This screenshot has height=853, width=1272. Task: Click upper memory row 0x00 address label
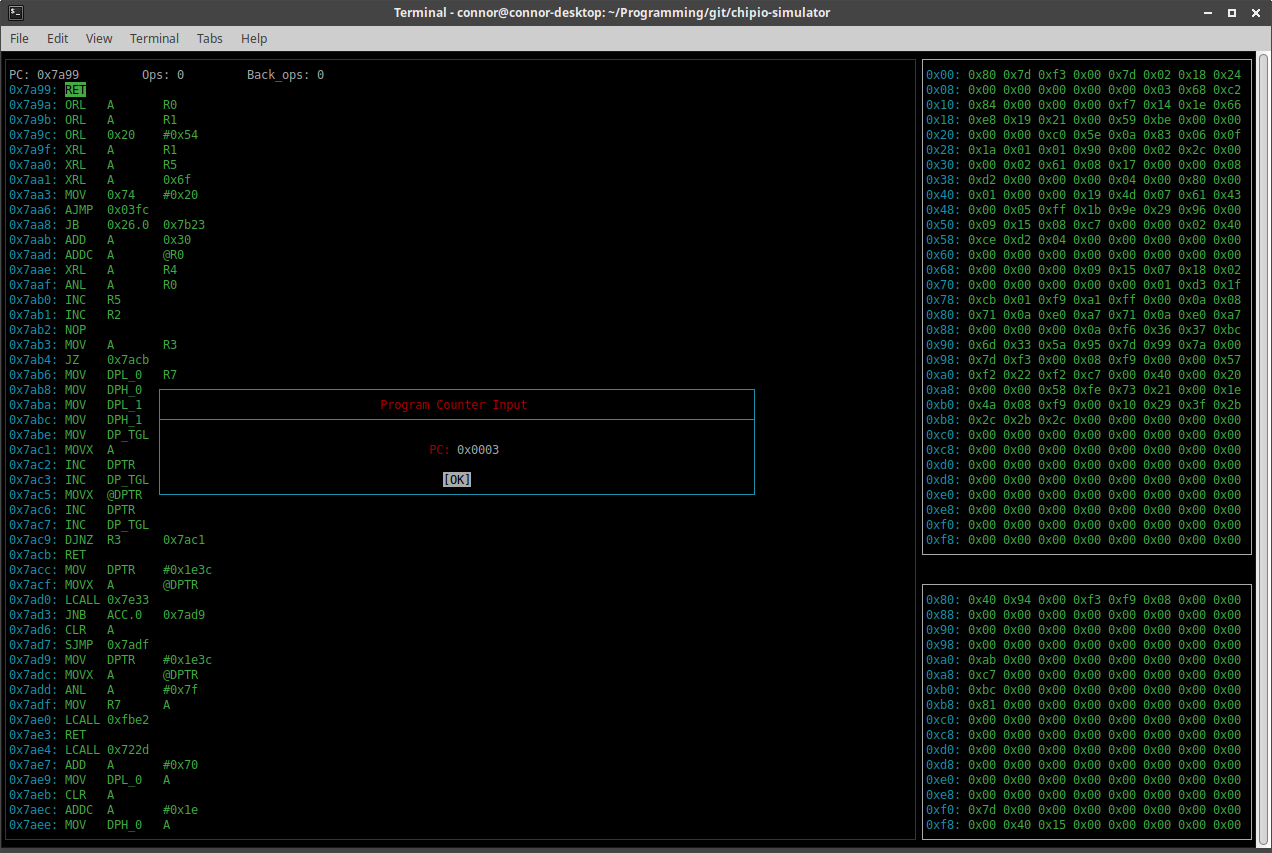tap(943, 75)
